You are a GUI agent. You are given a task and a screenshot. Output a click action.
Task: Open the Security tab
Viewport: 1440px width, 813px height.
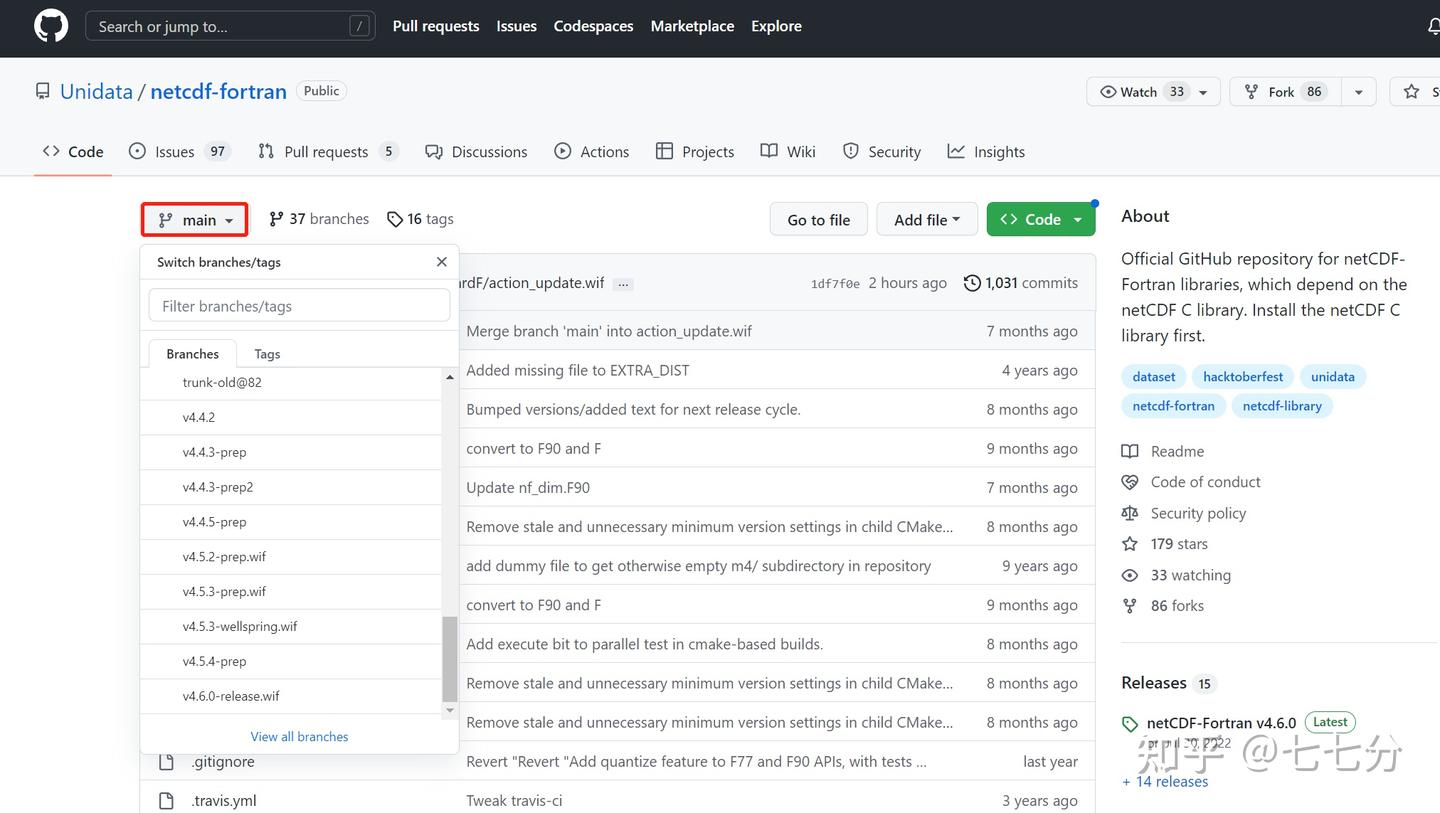[x=882, y=152]
